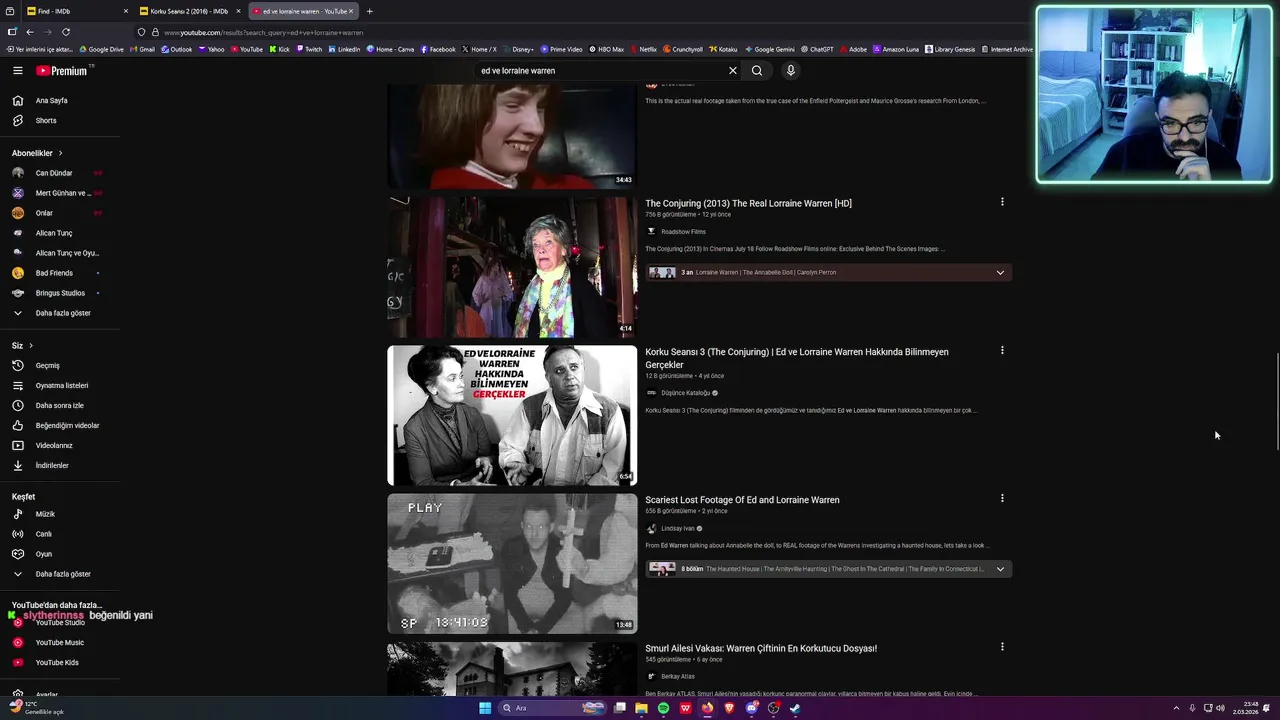The height and width of the screenshot is (720, 1280).
Task: Open Windows Start menu
Action: (485, 708)
